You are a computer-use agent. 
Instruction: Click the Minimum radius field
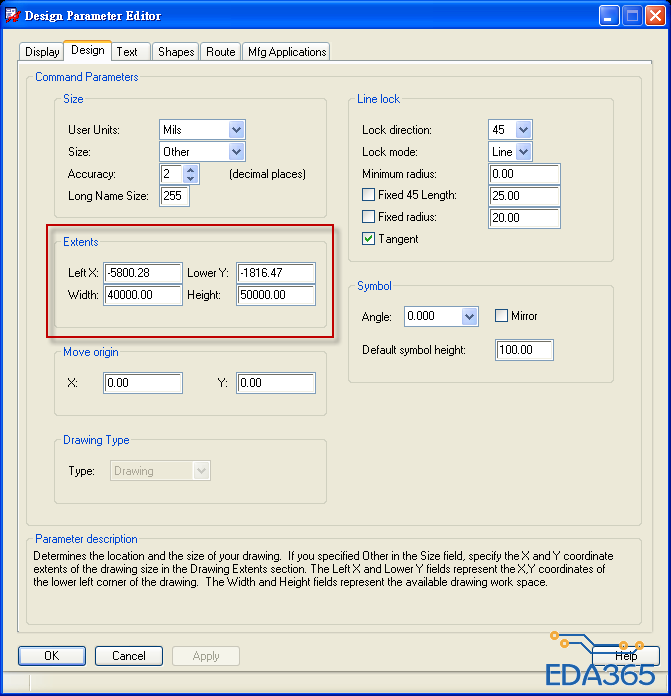(x=524, y=174)
